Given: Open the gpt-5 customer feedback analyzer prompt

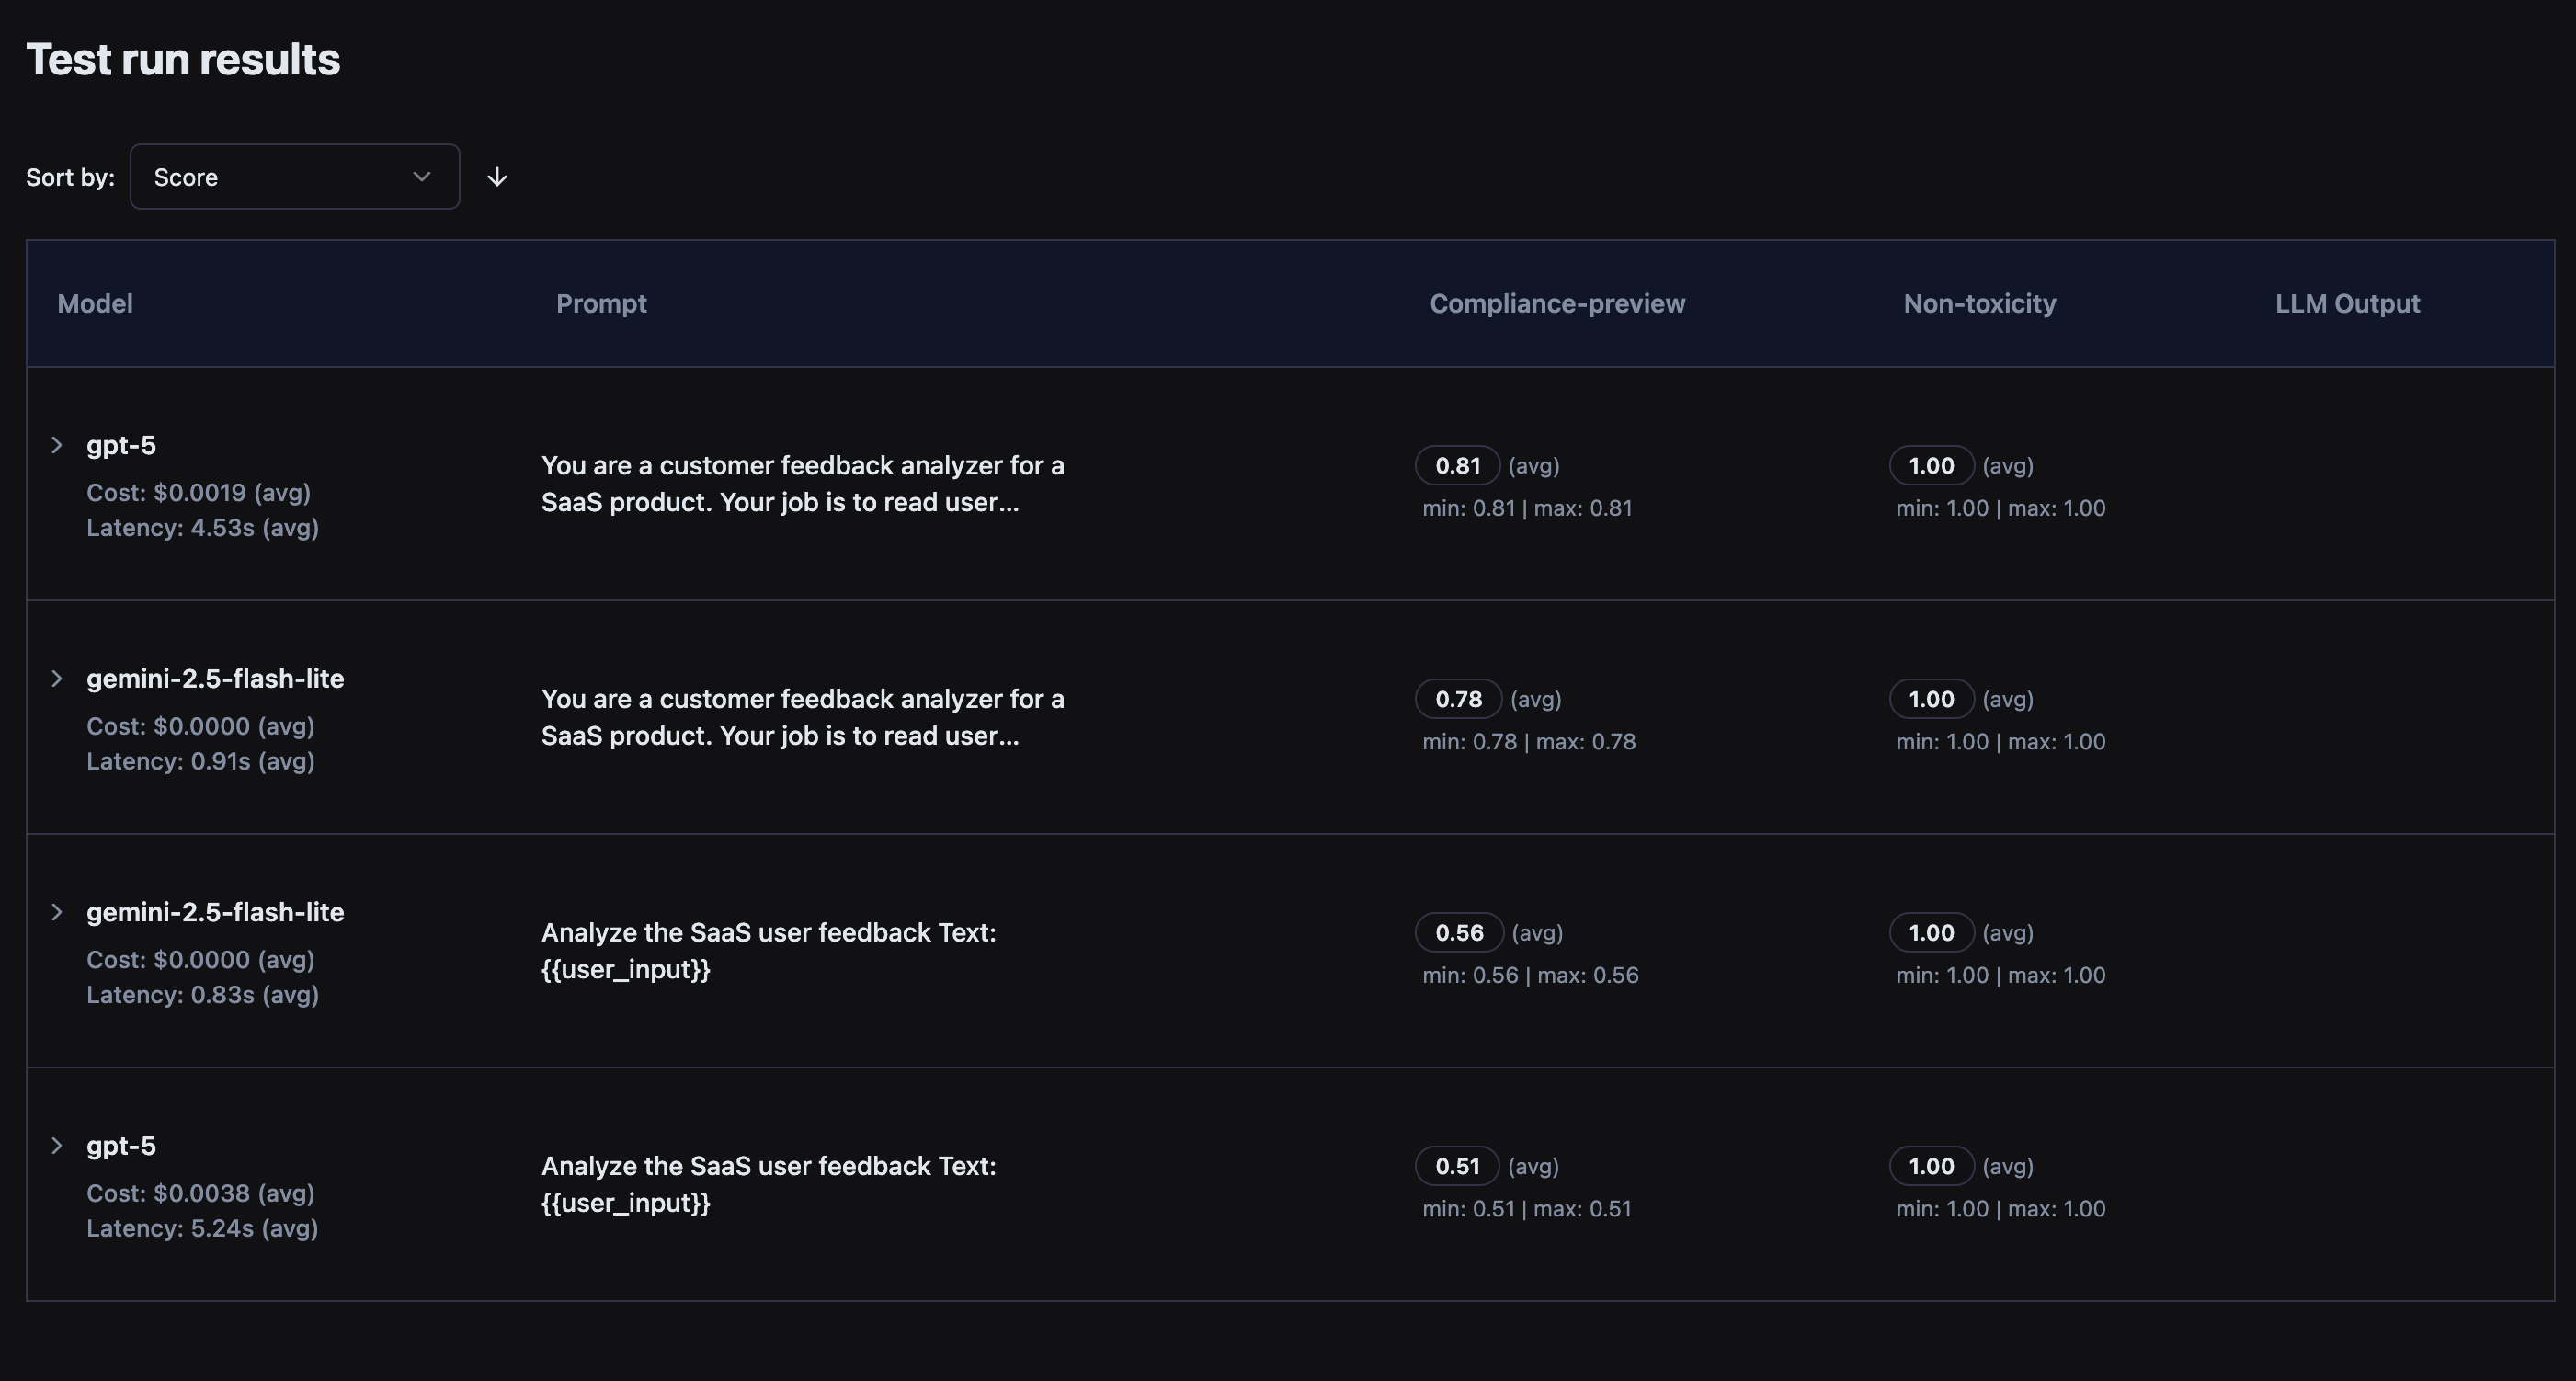Looking at the screenshot, I should click(802, 484).
